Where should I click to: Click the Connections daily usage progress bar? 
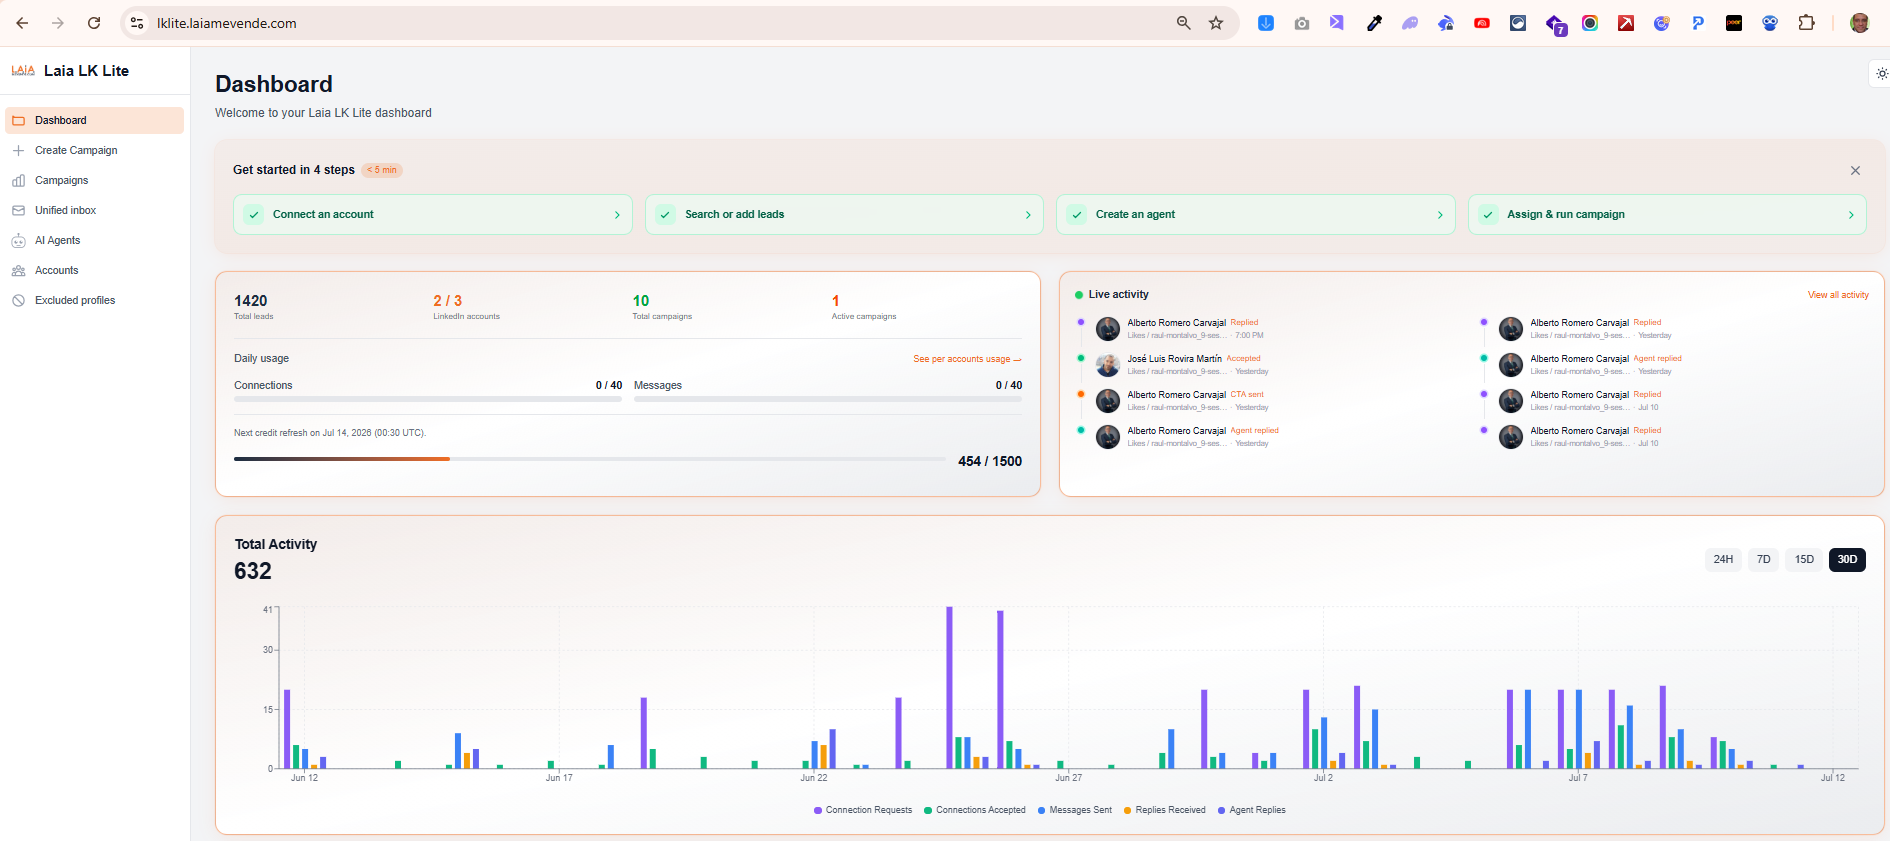pos(428,399)
